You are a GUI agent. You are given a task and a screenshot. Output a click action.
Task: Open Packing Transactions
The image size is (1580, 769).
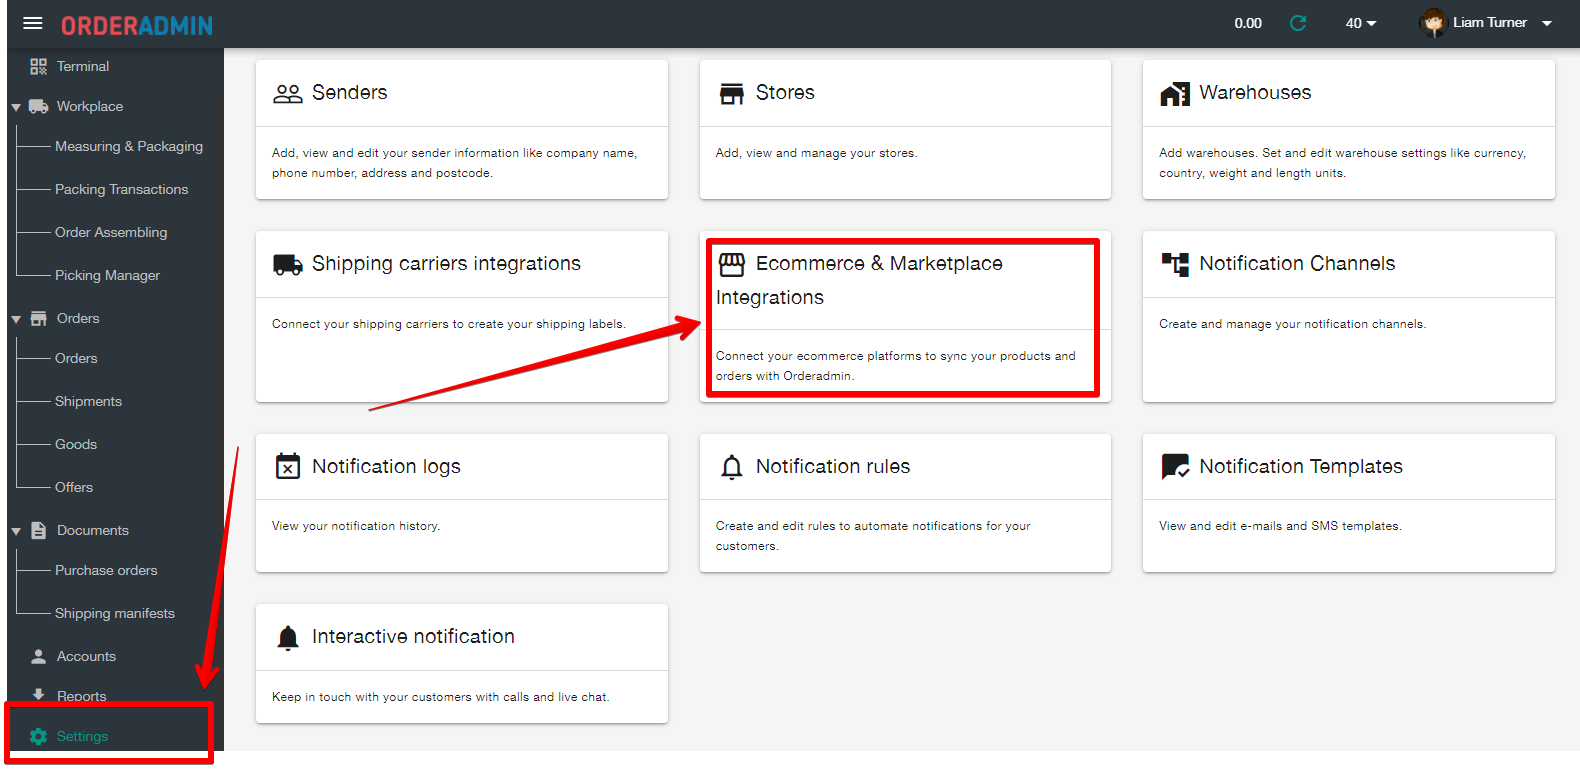click(x=121, y=189)
